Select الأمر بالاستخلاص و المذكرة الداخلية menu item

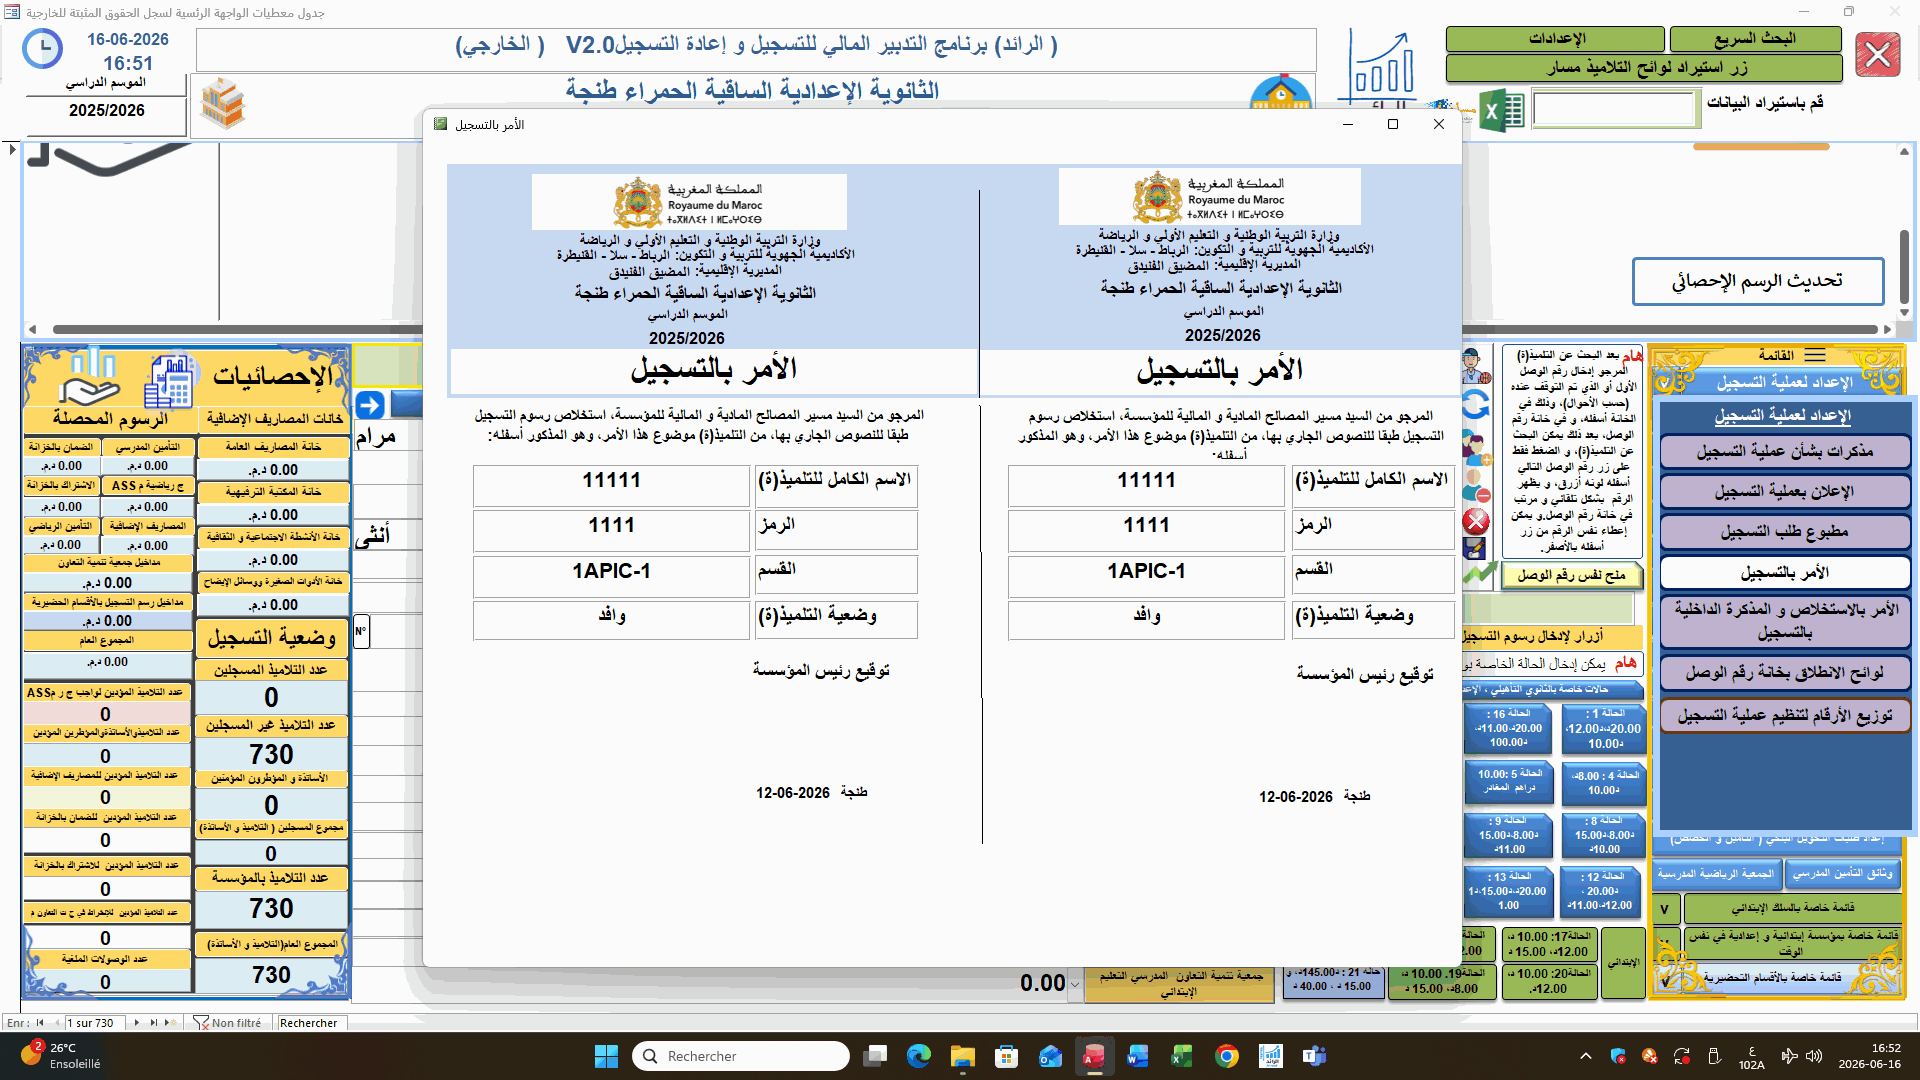point(1785,621)
